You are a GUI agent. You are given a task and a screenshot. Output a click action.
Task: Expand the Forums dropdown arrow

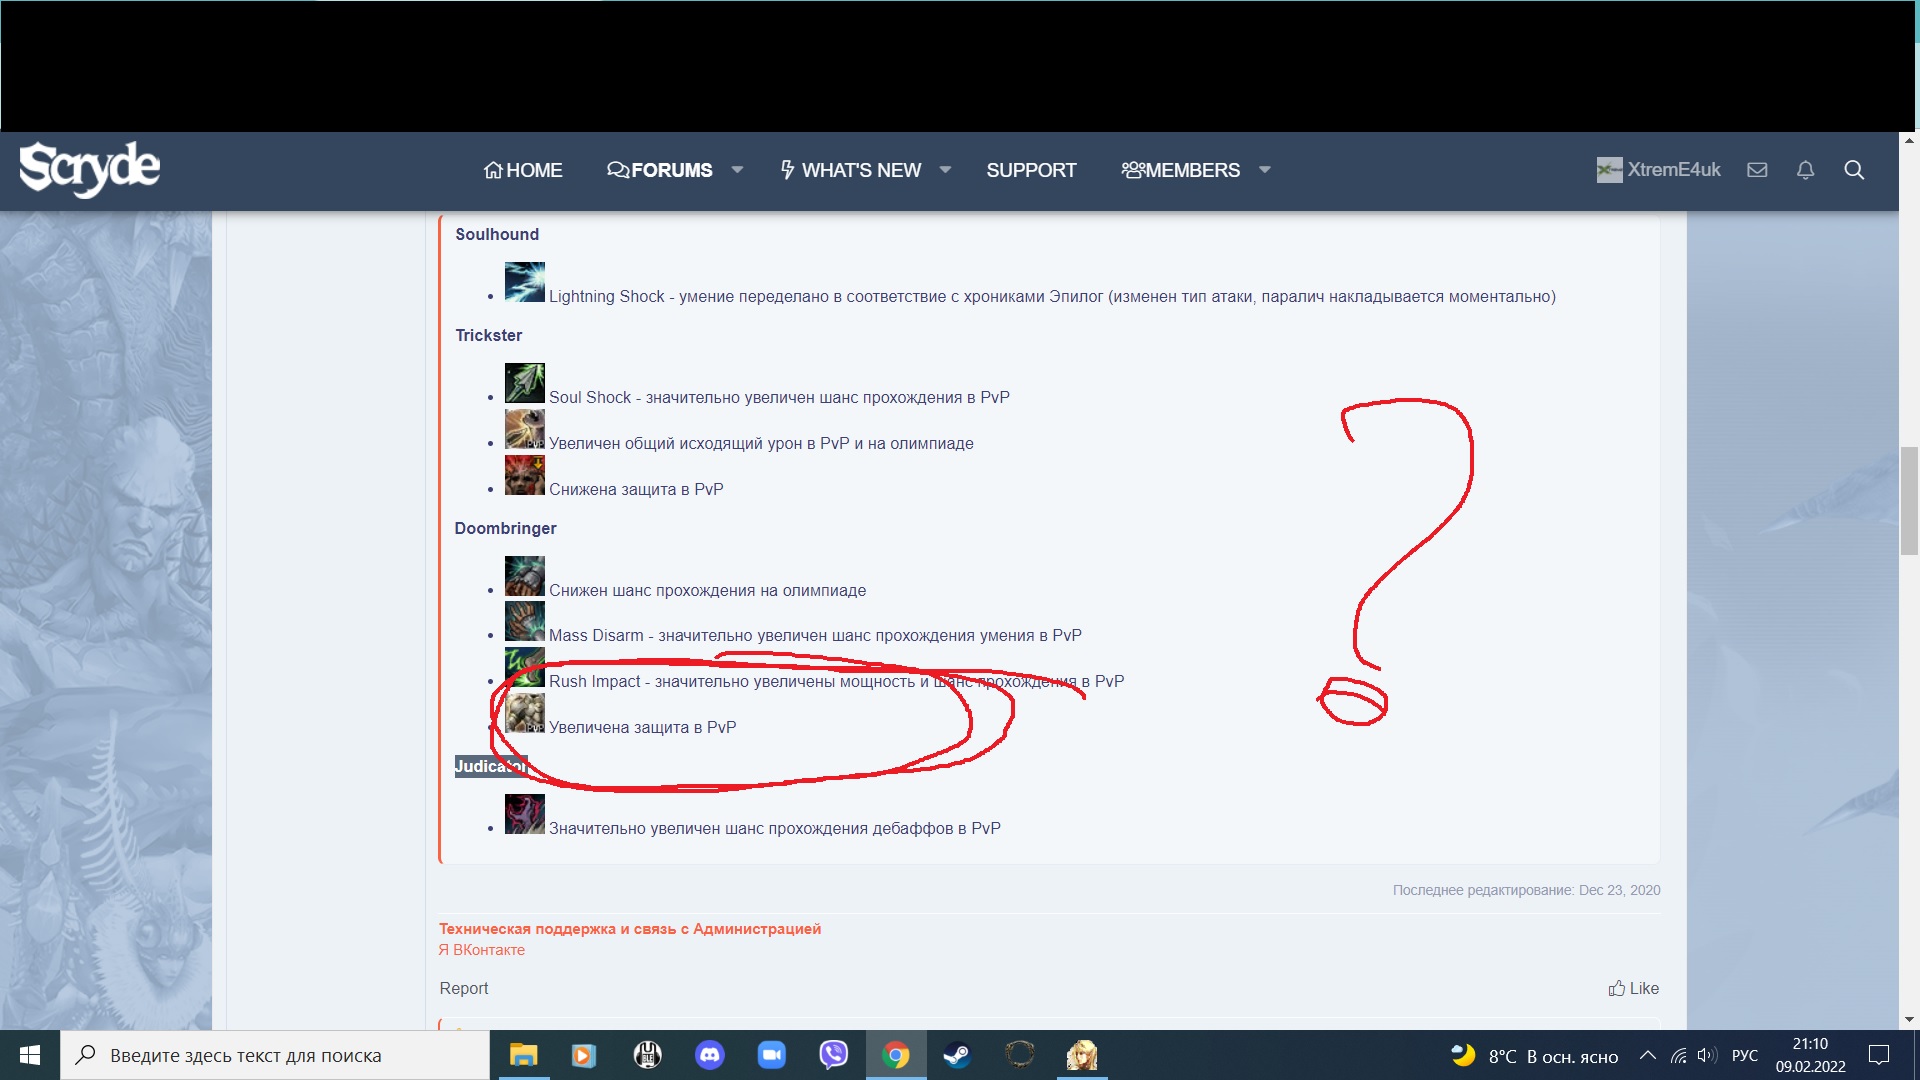click(x=737, y=170)
